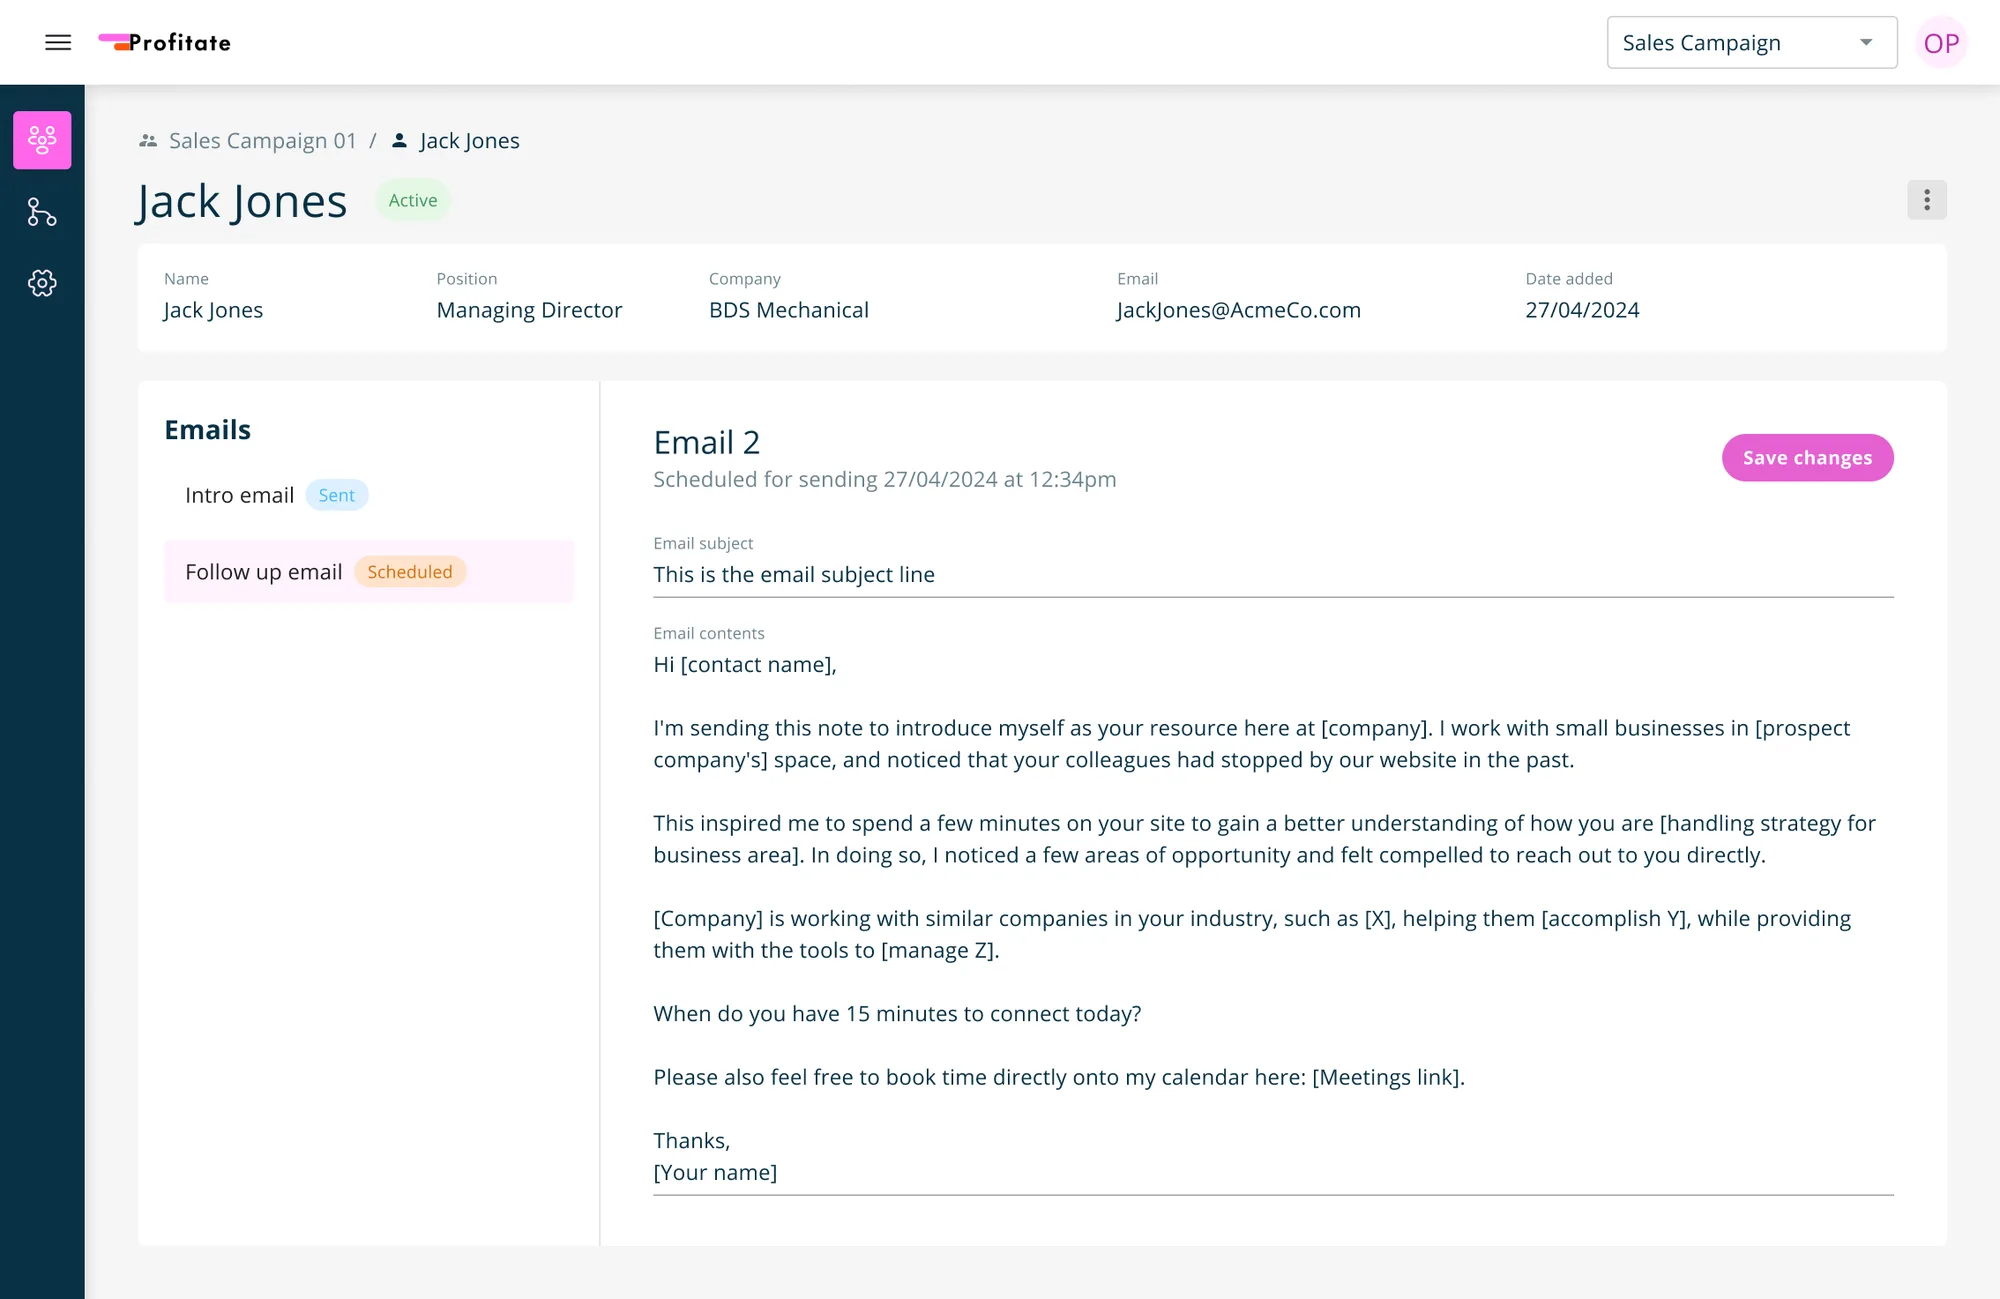Click the date added 27/04/2024 value
The width and height of the screenshot is (2000, 1299).
tap(1582, 310)
